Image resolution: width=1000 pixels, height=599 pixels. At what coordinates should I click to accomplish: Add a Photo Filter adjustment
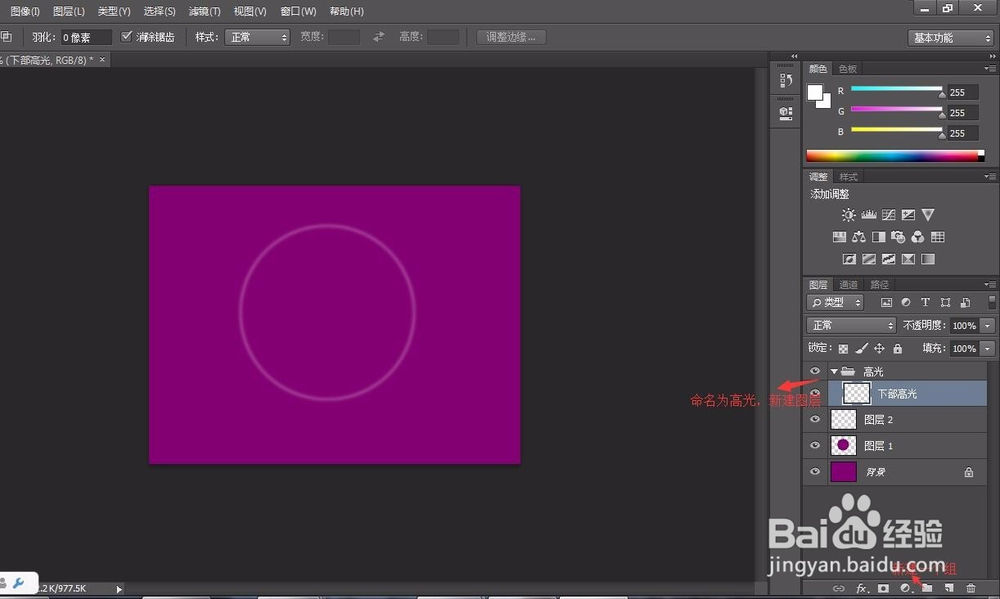coord(898,237)
